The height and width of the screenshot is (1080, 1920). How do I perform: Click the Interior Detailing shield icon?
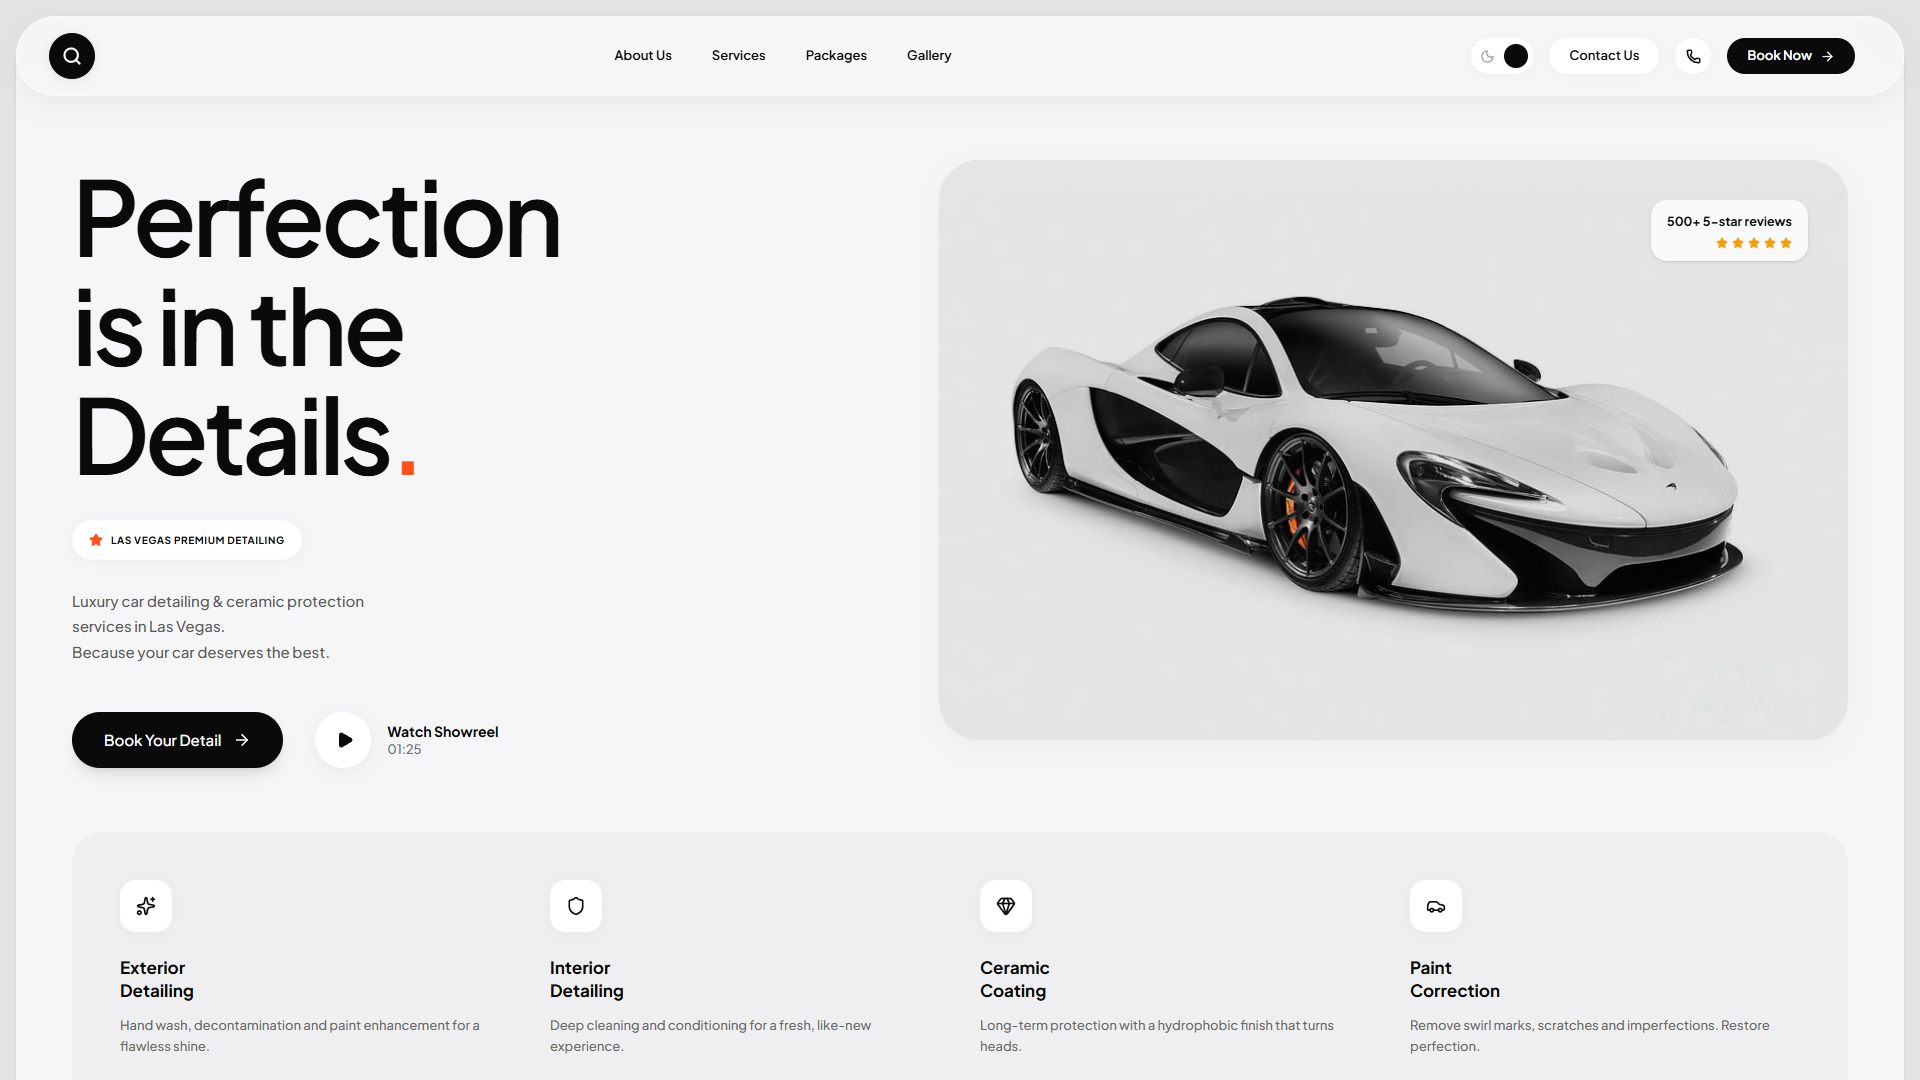pos(576,906)
